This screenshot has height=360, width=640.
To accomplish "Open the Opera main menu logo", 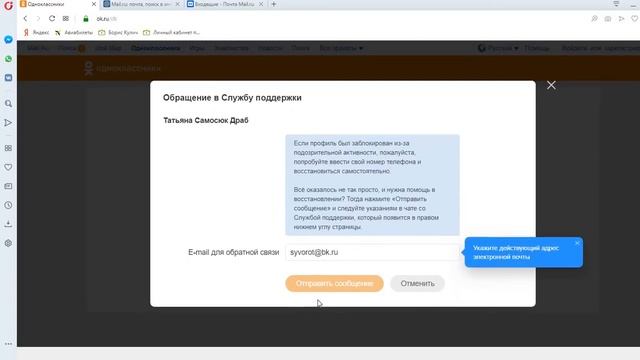I will 8,5.
